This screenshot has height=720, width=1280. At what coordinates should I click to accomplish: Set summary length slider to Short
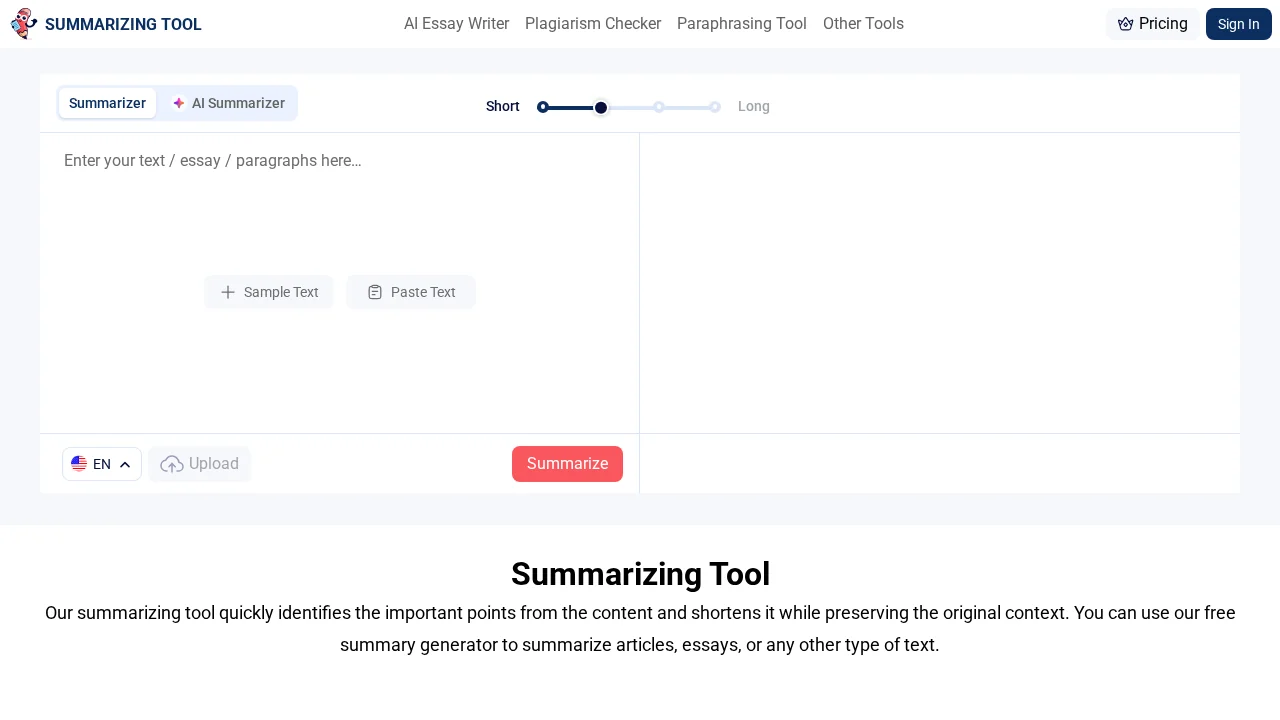(543, 107)
